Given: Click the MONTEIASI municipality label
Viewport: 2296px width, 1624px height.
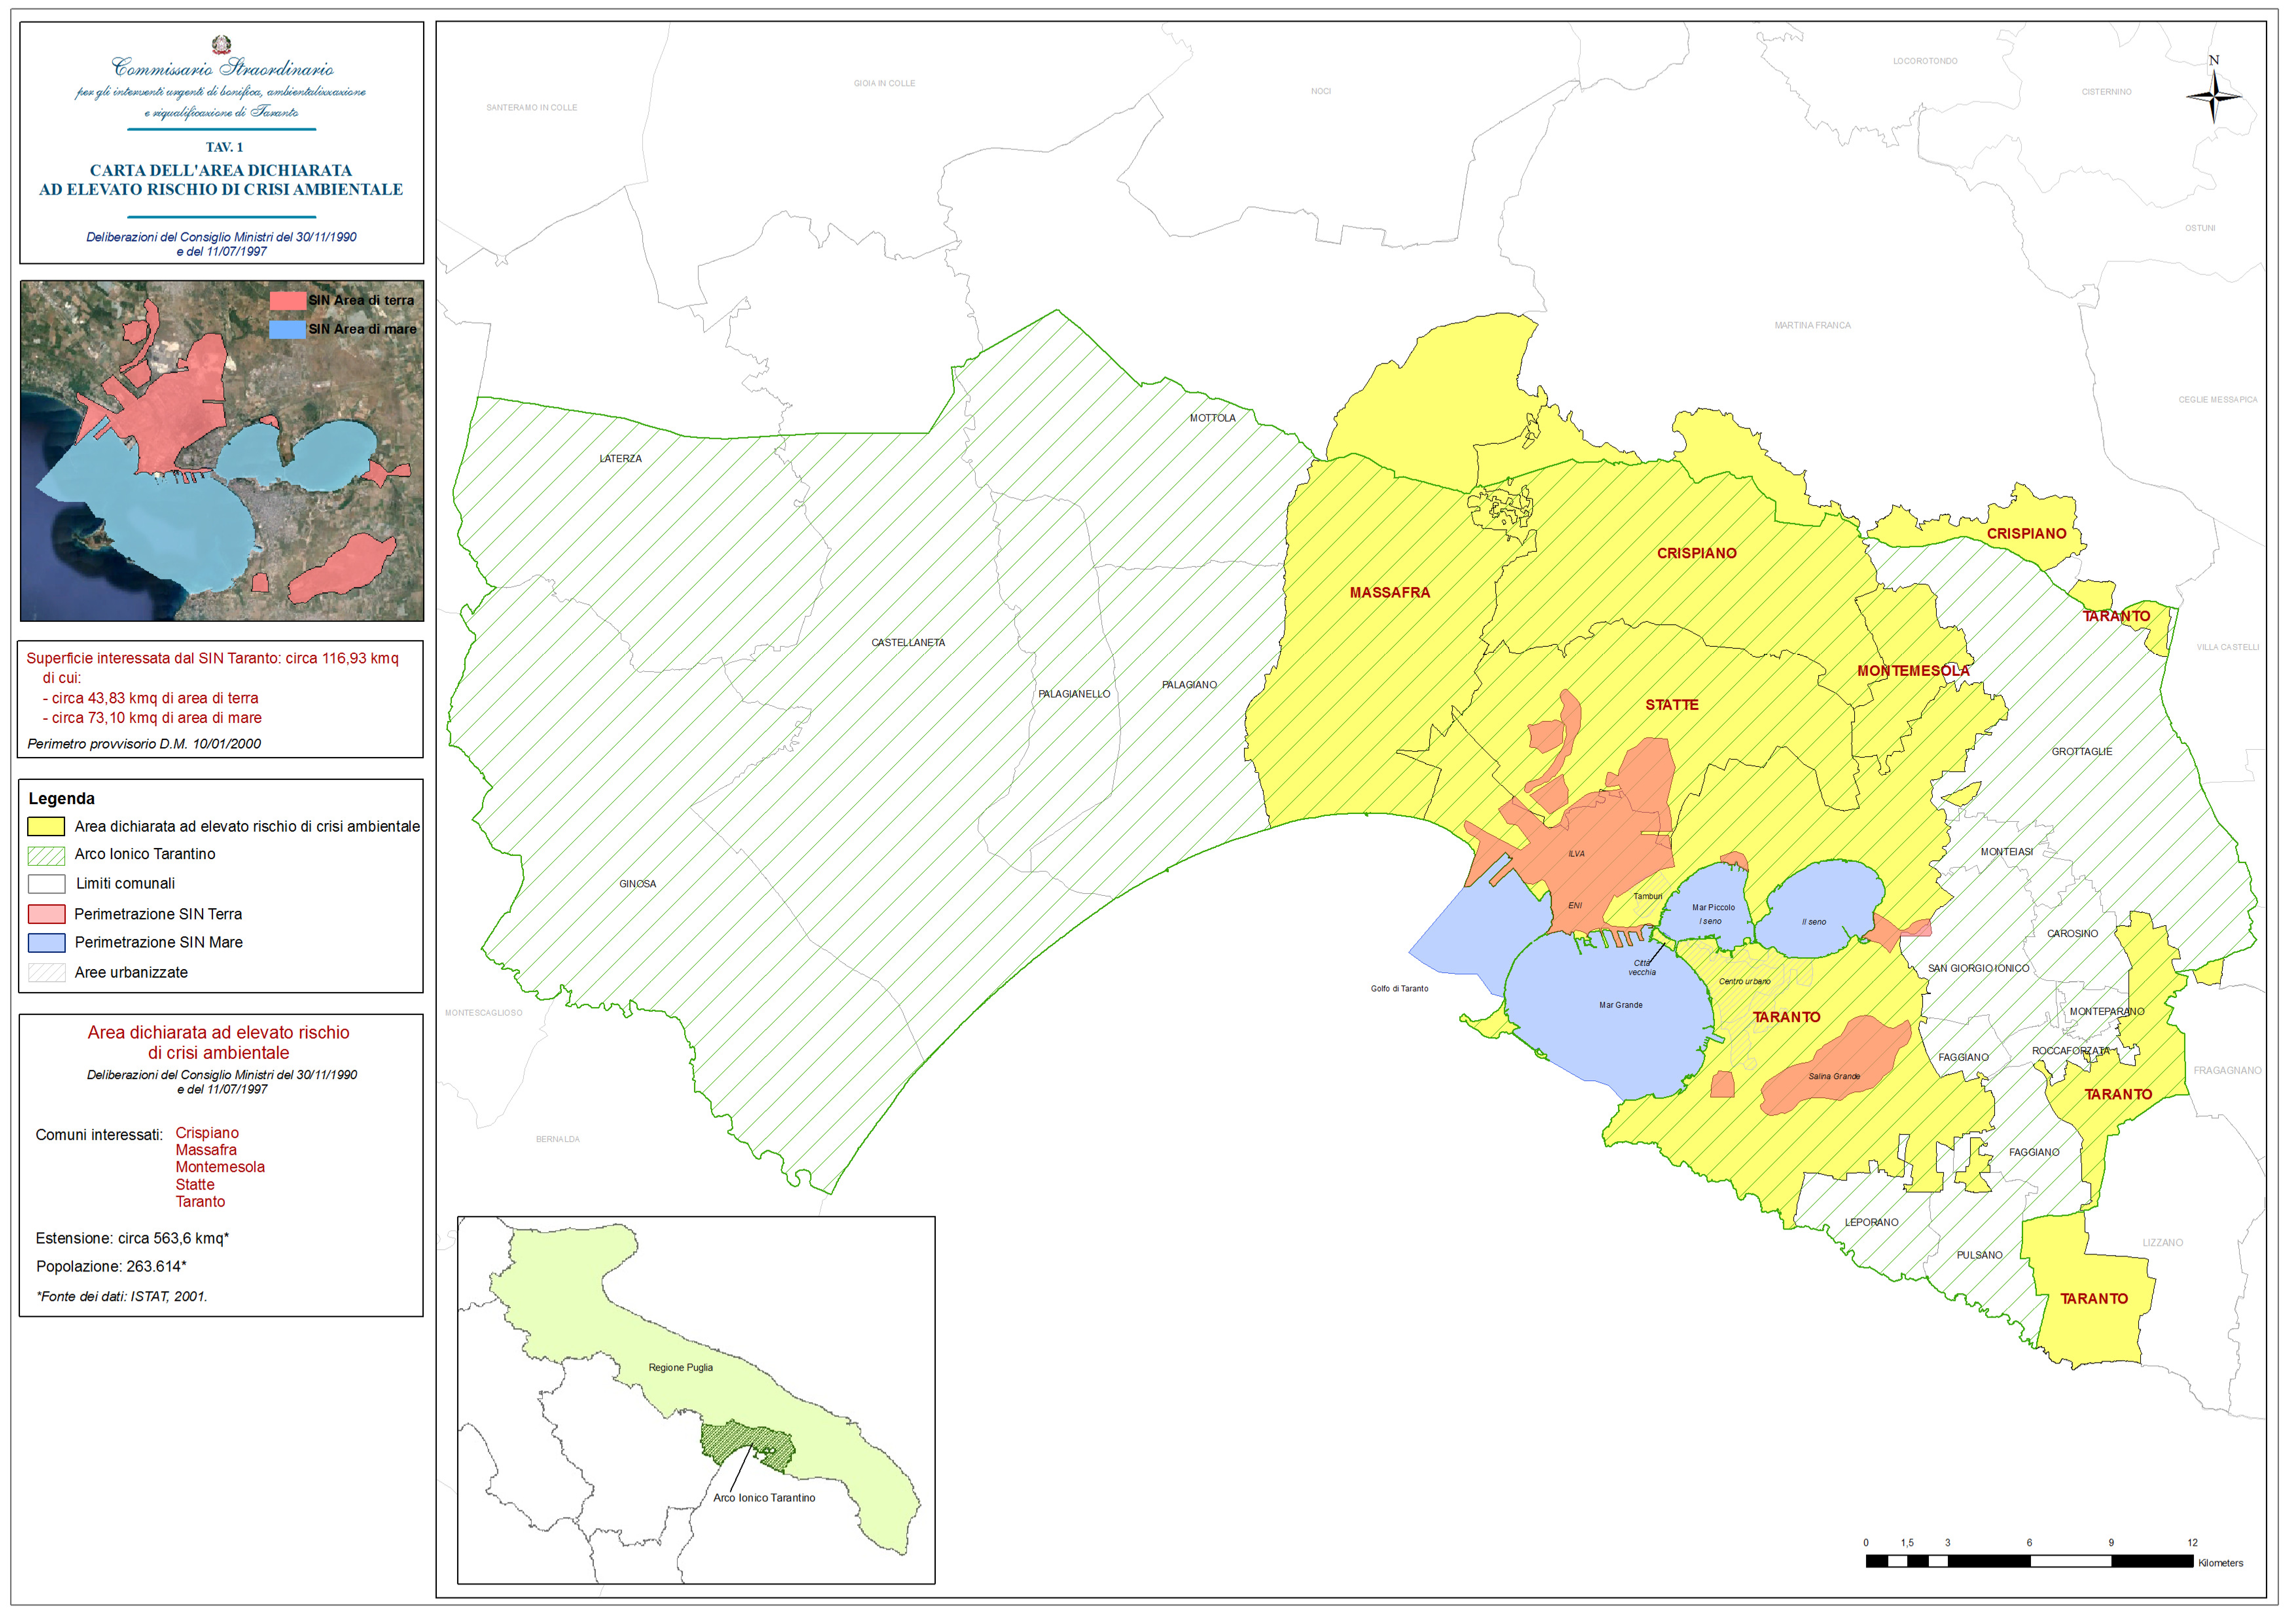Looking at the screenshot, I should click(2007, 852).
